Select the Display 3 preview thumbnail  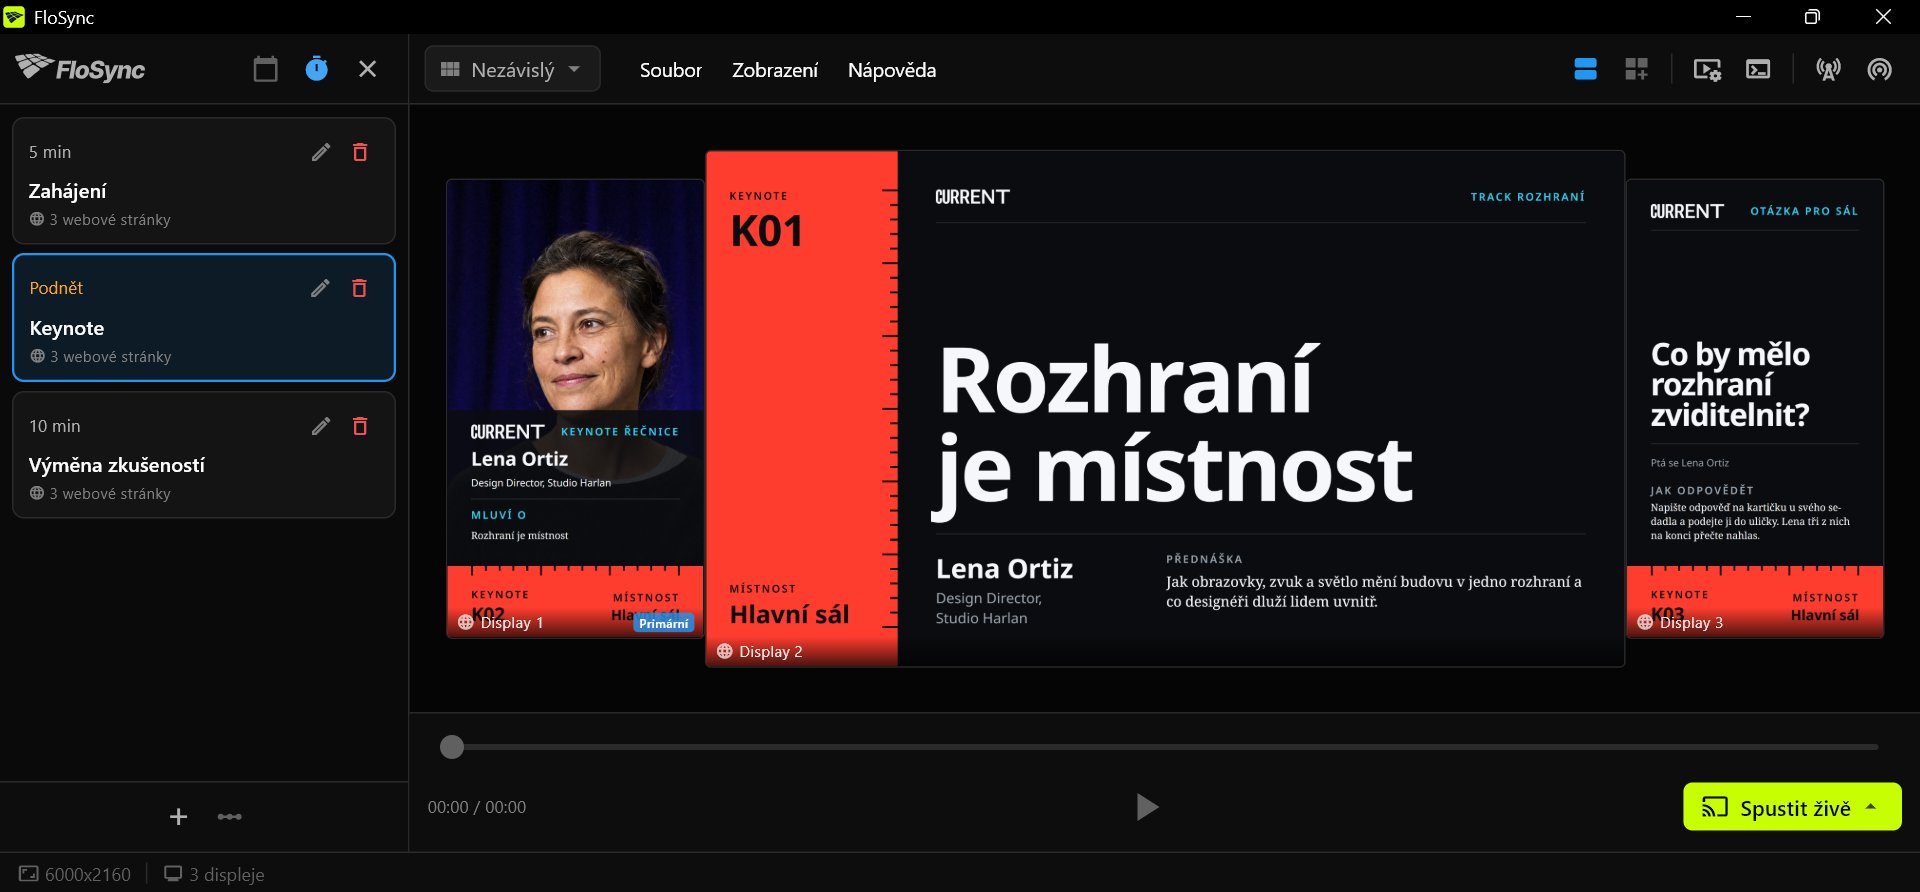tap(1755, 408)
